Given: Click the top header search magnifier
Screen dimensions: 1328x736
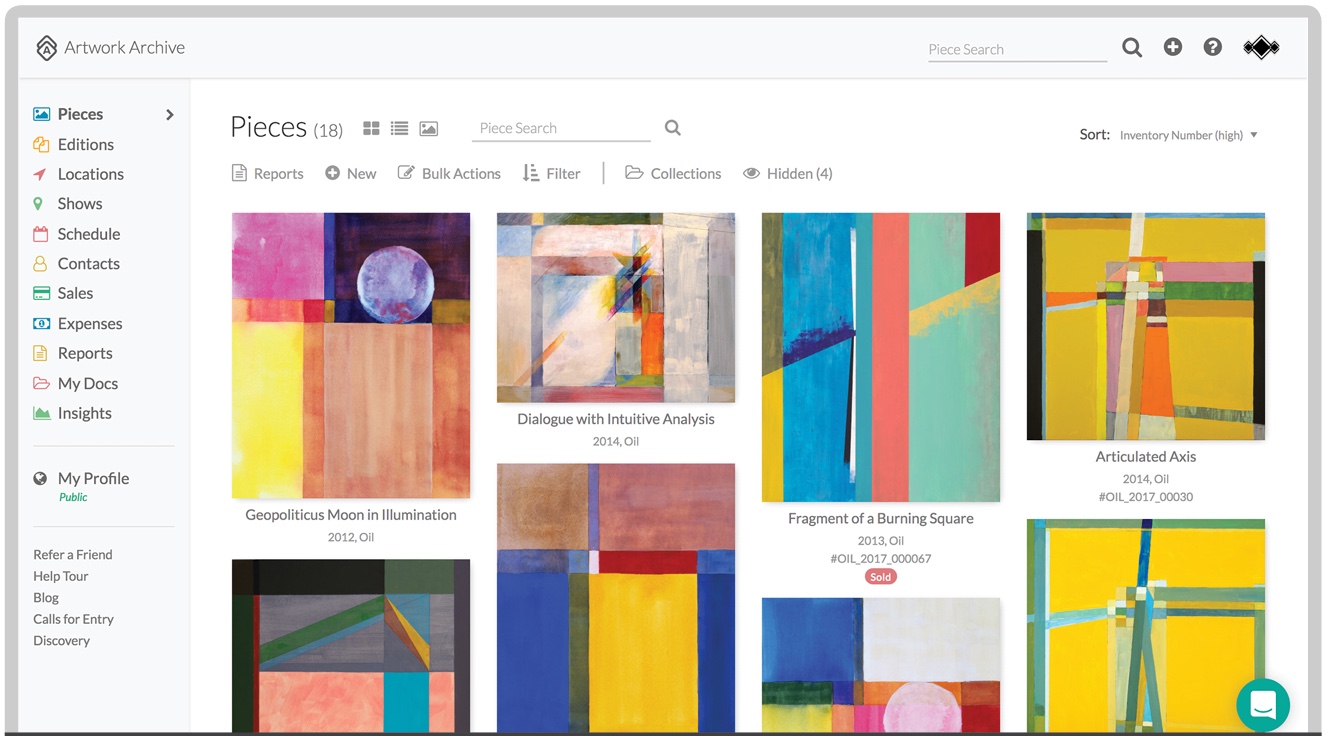Looking at the screenshot, I should (1132, 47).
